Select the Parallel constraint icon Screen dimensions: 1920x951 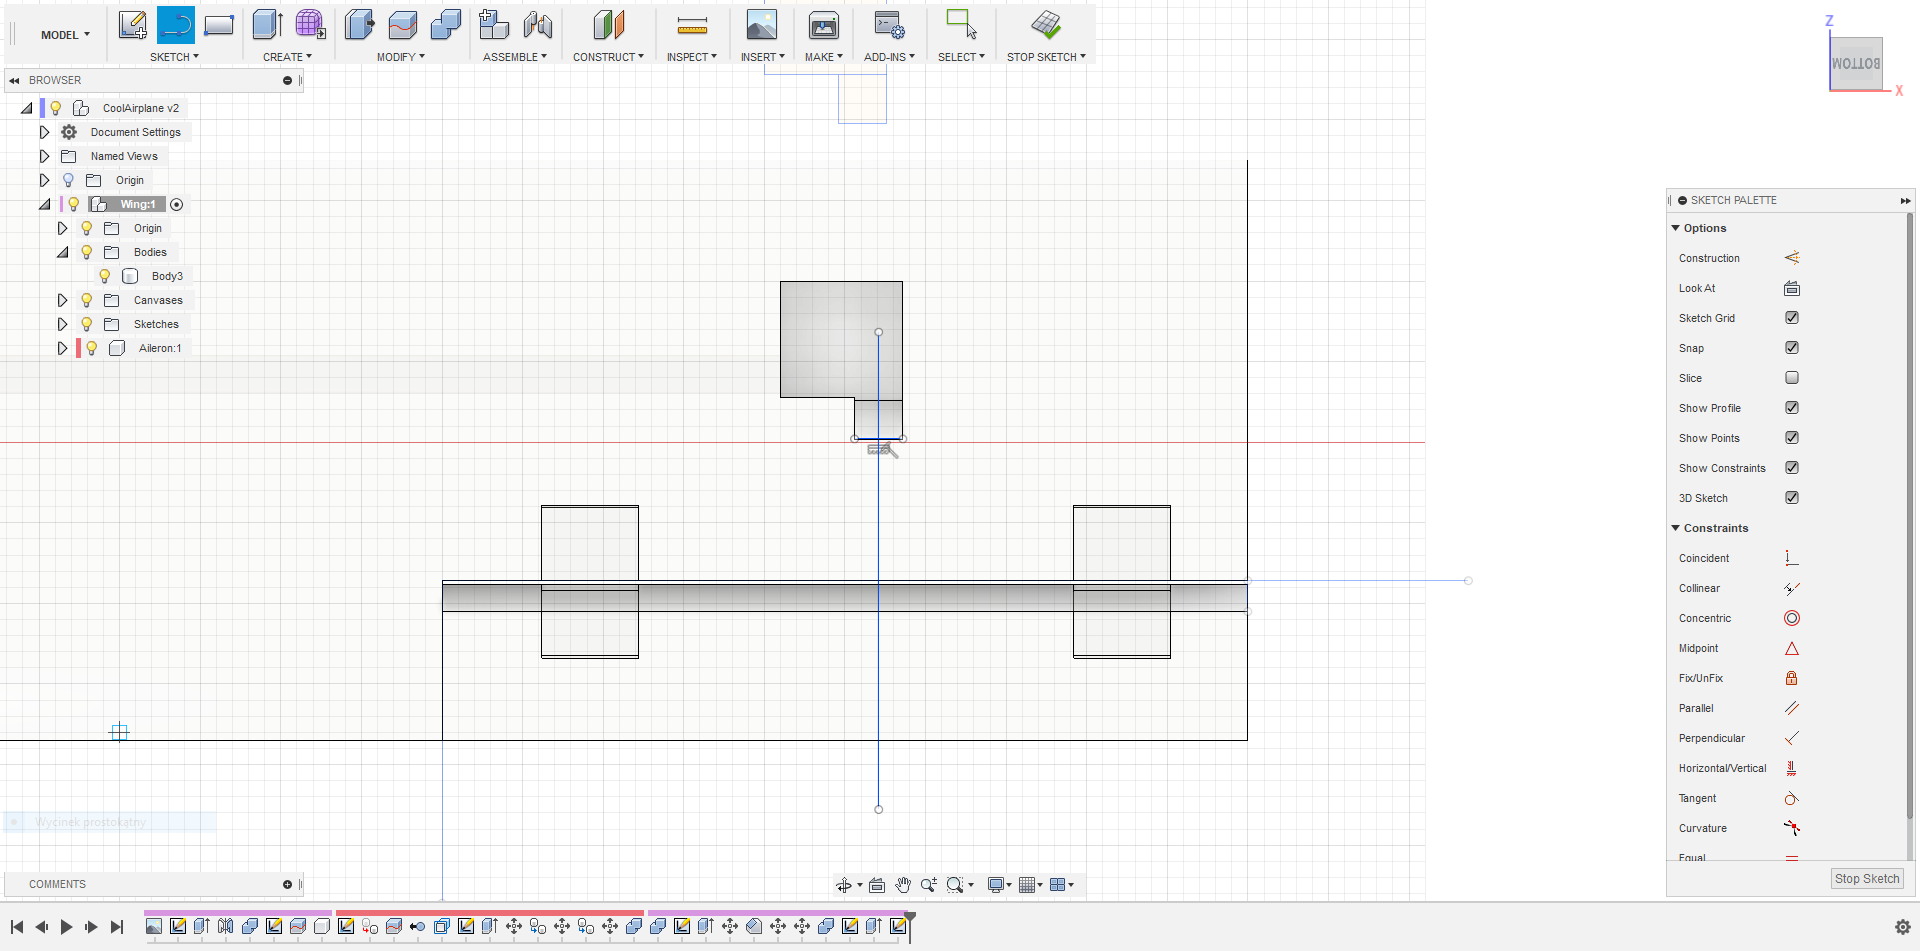pyautogui.click(x=1792, y=708)
